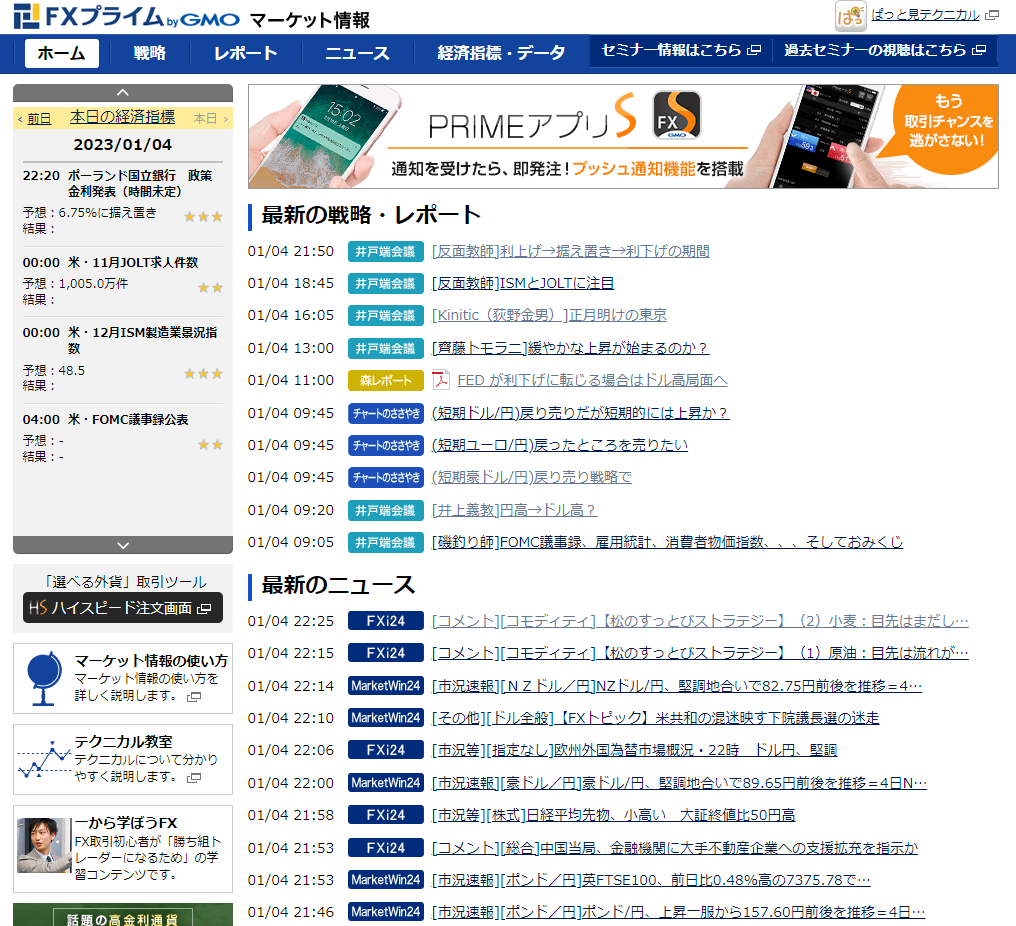Open the FXプライム byGMO logo
This screenshot has width=1016, height=926.
click(x=126, y=16)
